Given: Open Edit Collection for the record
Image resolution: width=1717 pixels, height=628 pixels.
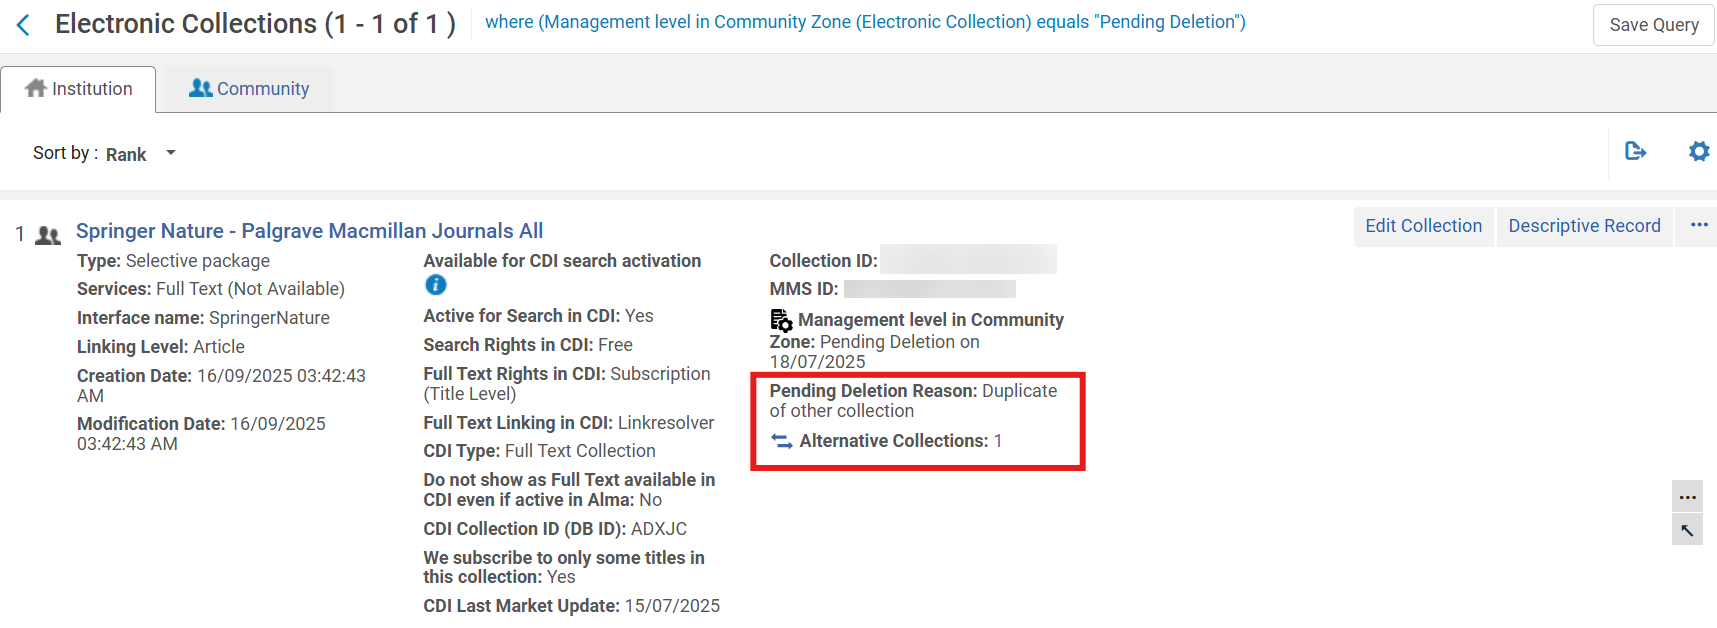Looking at the screenshot, I should pos(1423,226).
